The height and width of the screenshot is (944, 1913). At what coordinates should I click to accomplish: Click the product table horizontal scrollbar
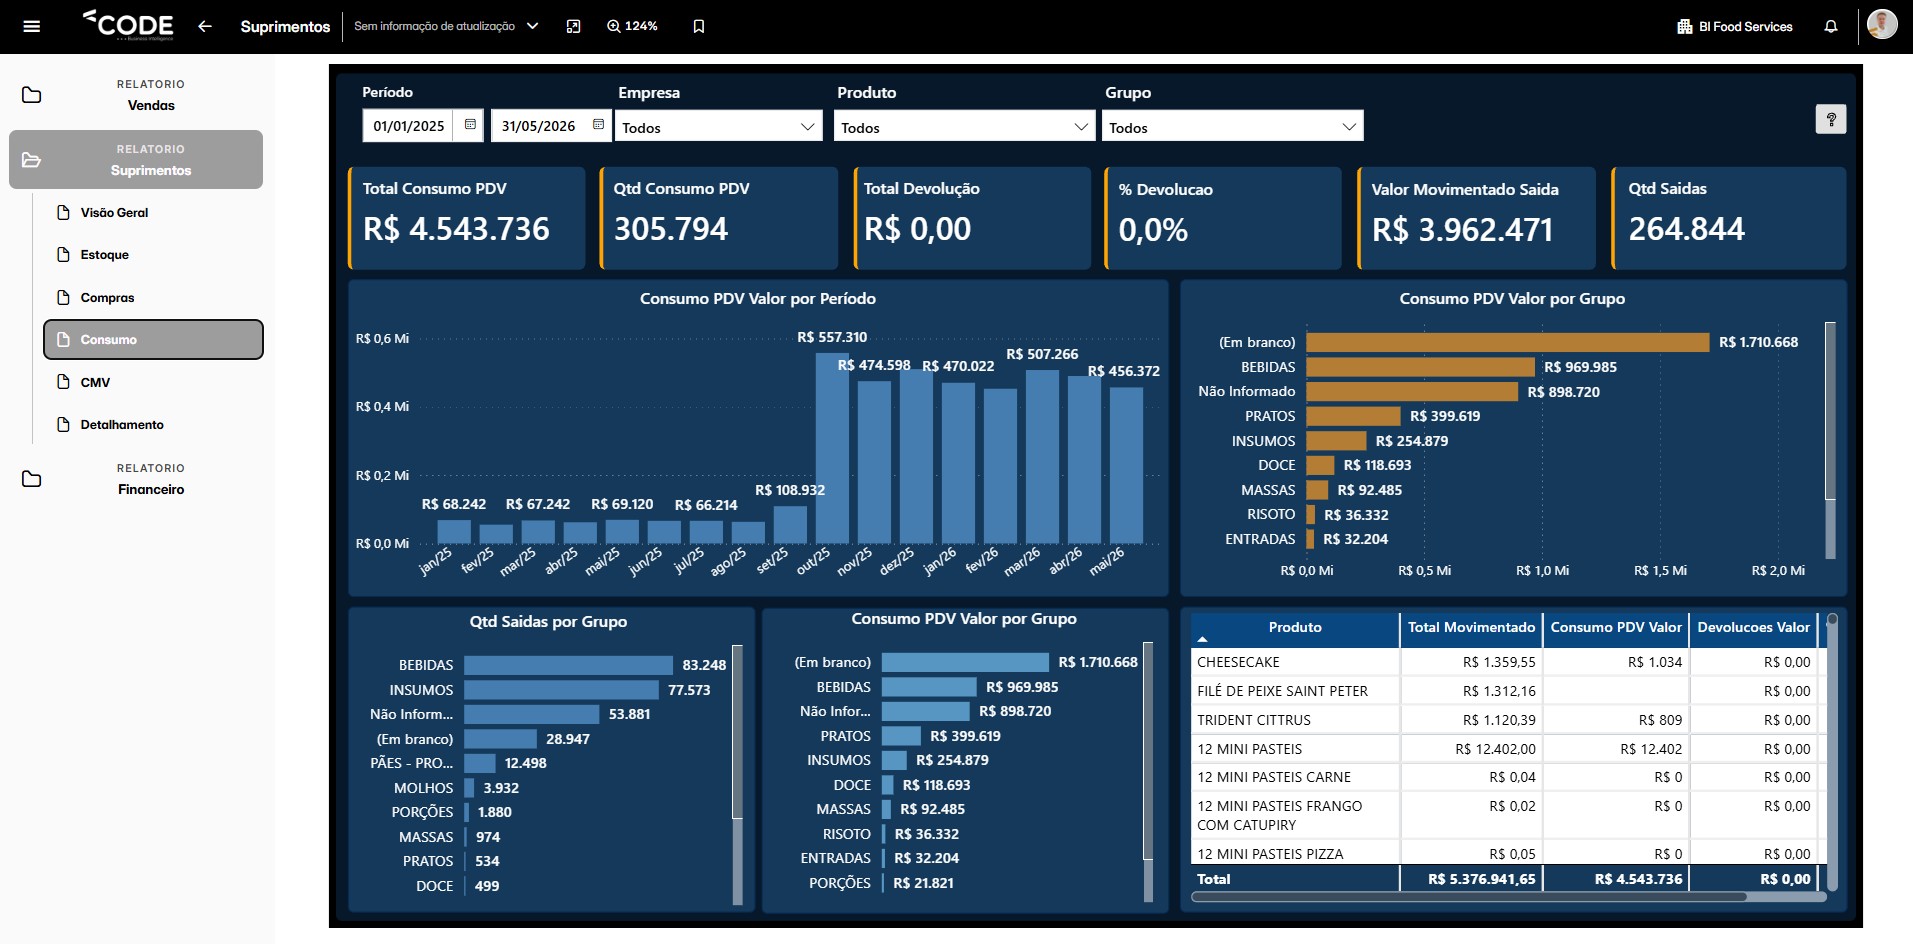1469,897
